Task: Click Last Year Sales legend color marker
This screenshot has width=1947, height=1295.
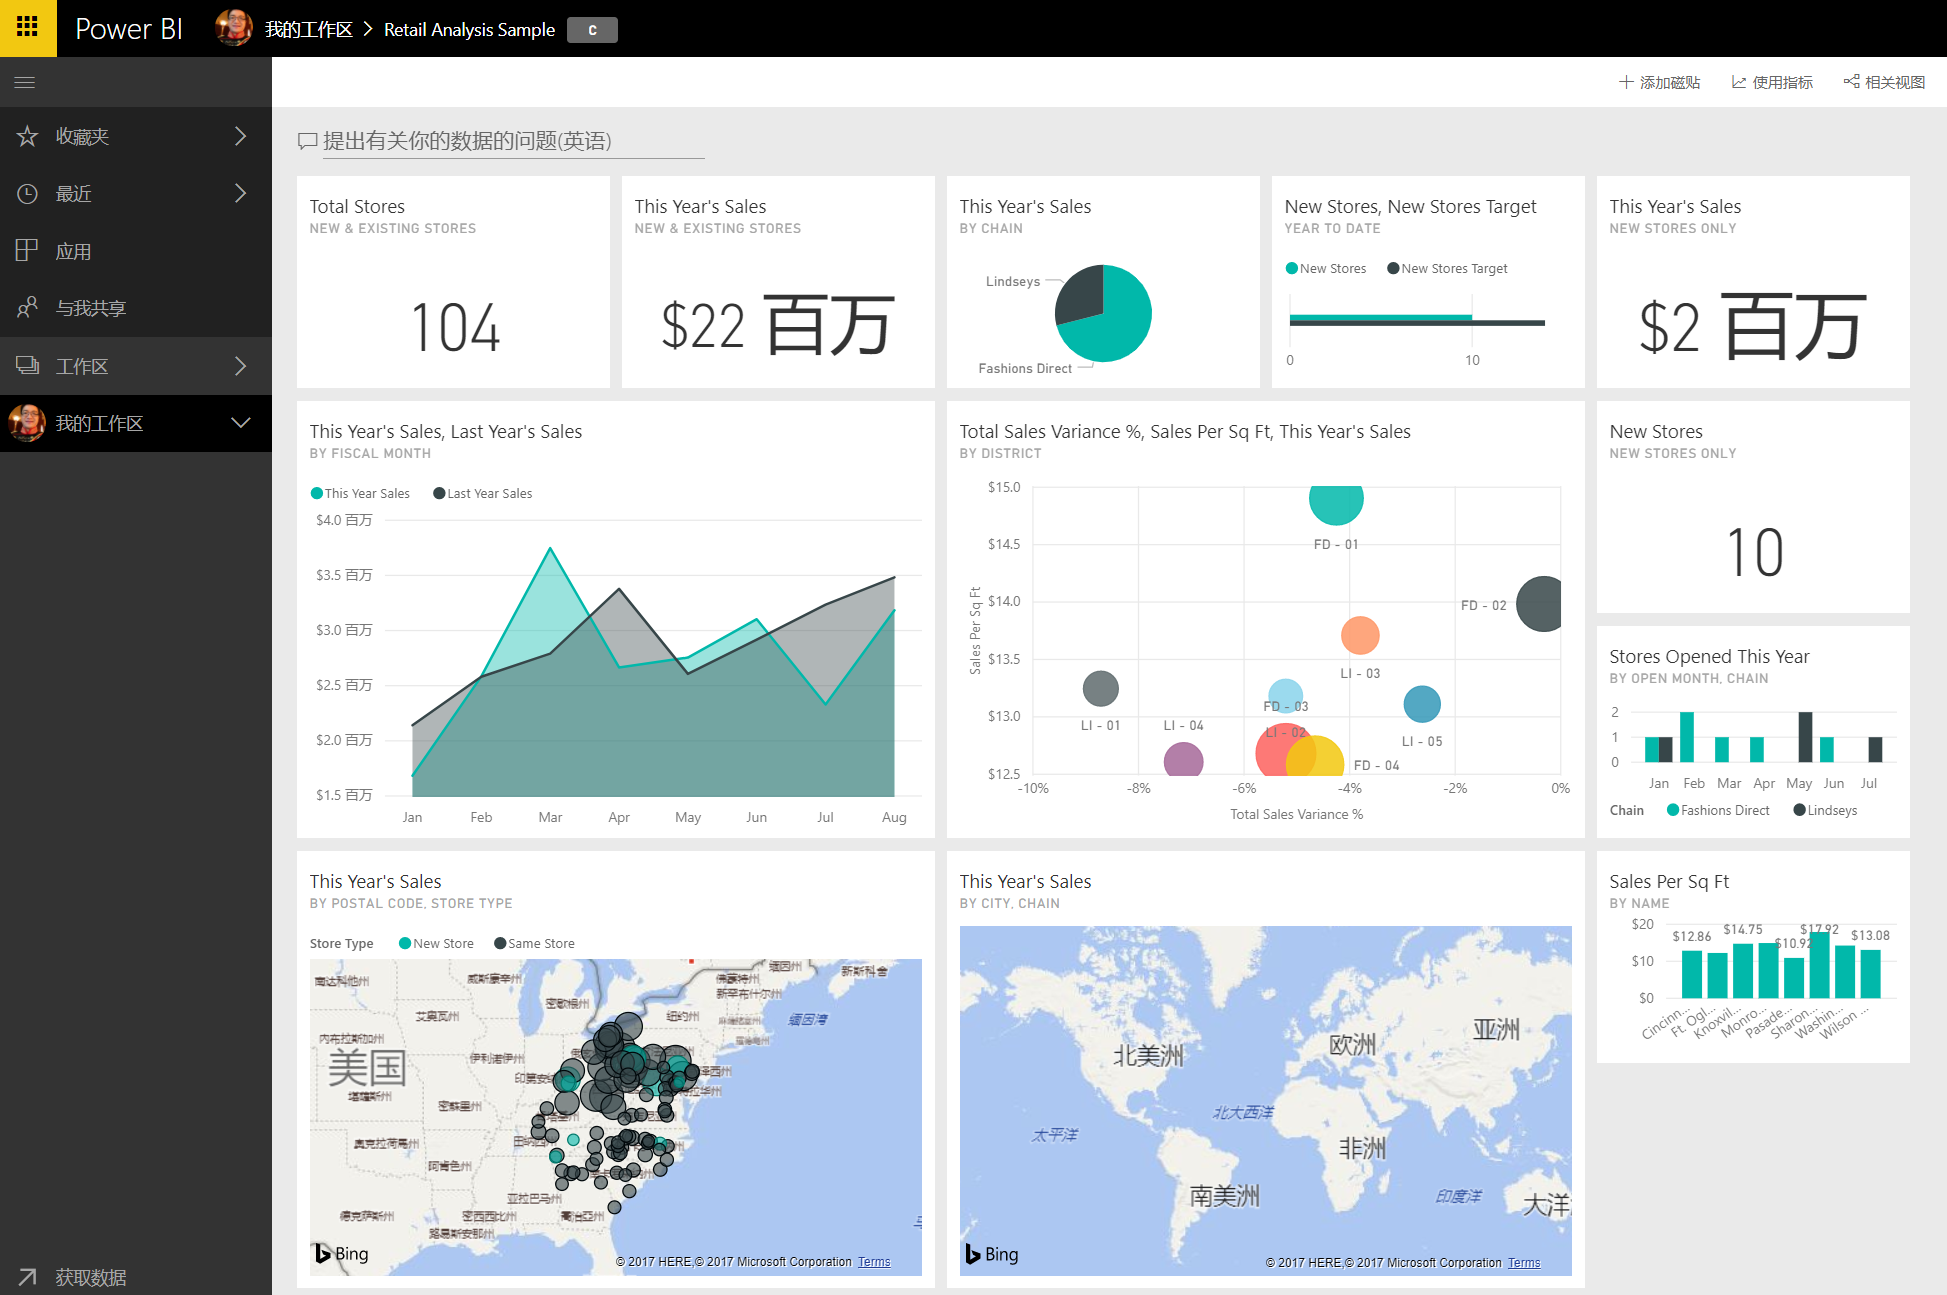Action: (439, 493)
